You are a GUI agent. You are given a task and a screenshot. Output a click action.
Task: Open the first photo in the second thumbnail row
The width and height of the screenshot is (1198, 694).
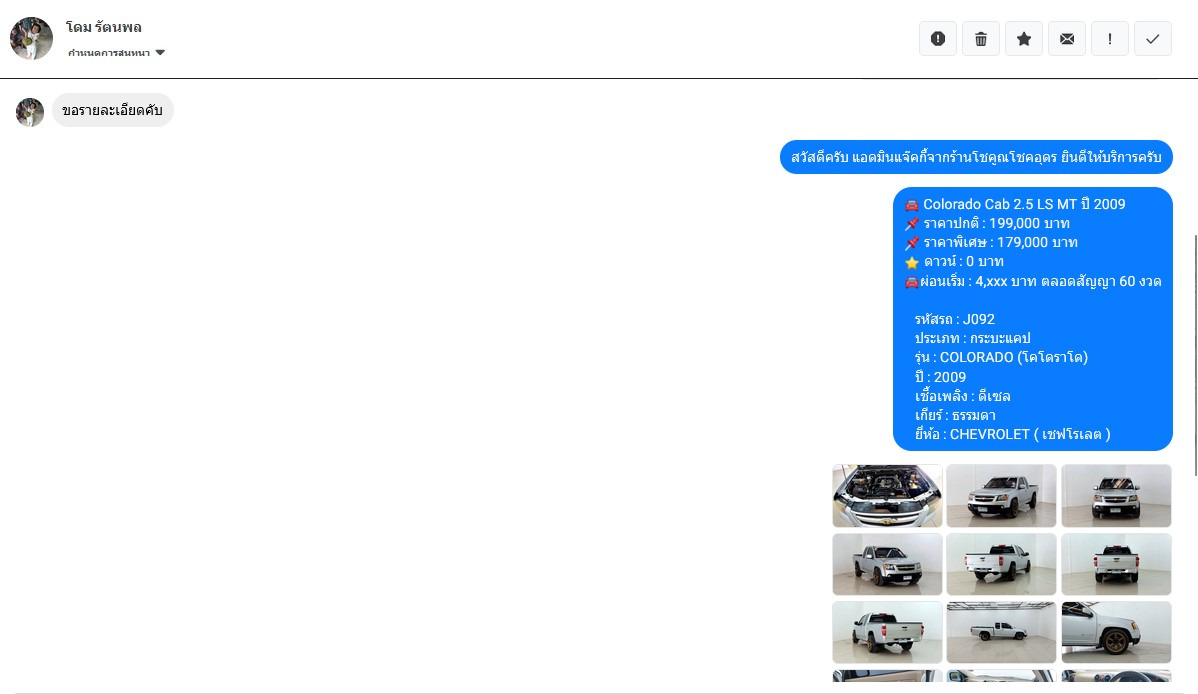pyautogui.click(x=887, y=564)
